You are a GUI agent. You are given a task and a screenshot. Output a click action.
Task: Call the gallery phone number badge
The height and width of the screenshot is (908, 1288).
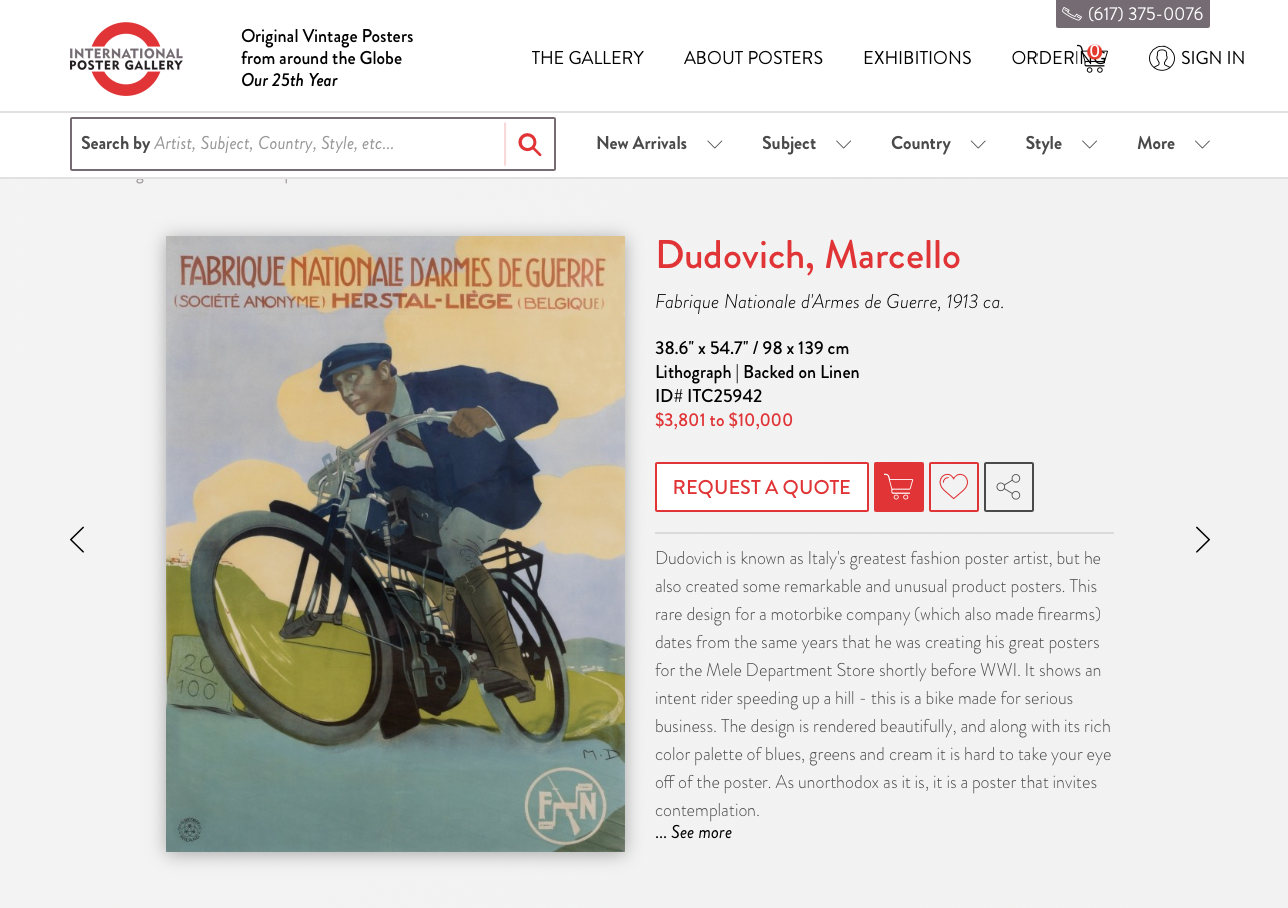[x=1133, y=14]
